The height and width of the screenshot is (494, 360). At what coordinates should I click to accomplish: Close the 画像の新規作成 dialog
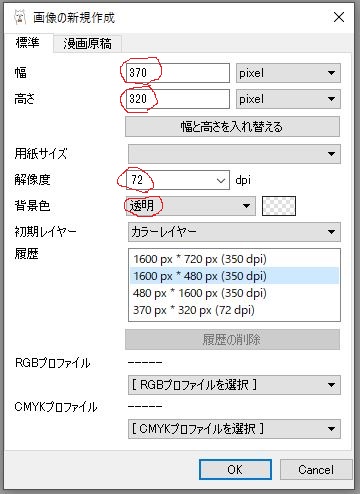point(339,17)
